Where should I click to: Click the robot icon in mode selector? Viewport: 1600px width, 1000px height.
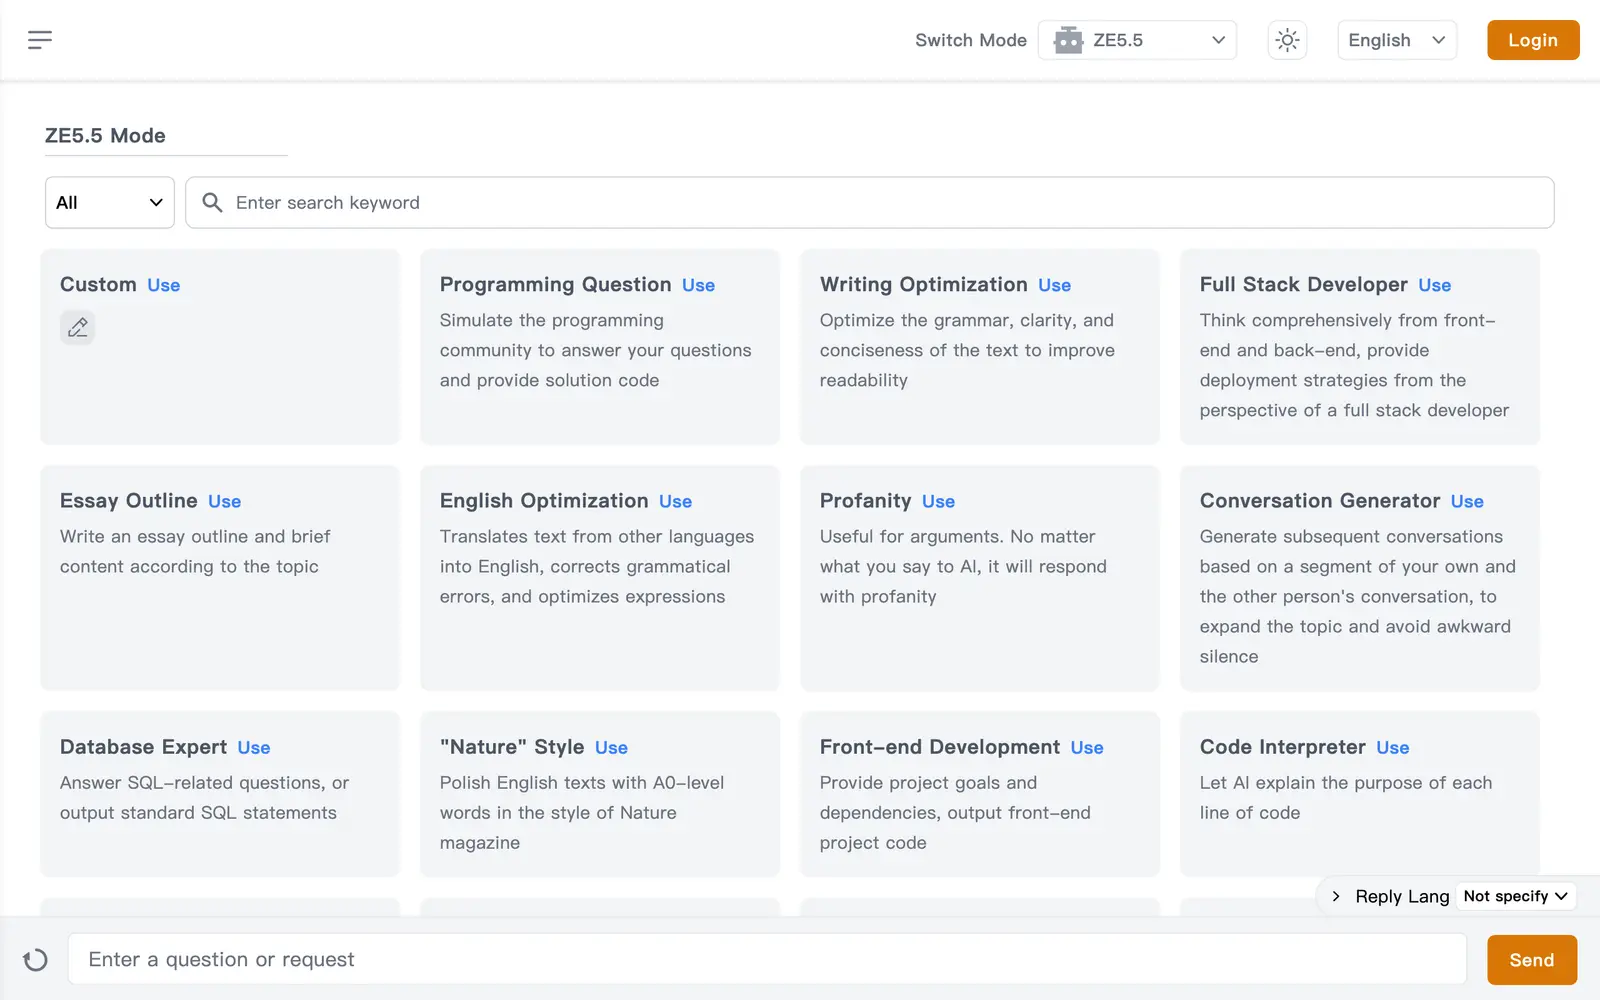1068,40
